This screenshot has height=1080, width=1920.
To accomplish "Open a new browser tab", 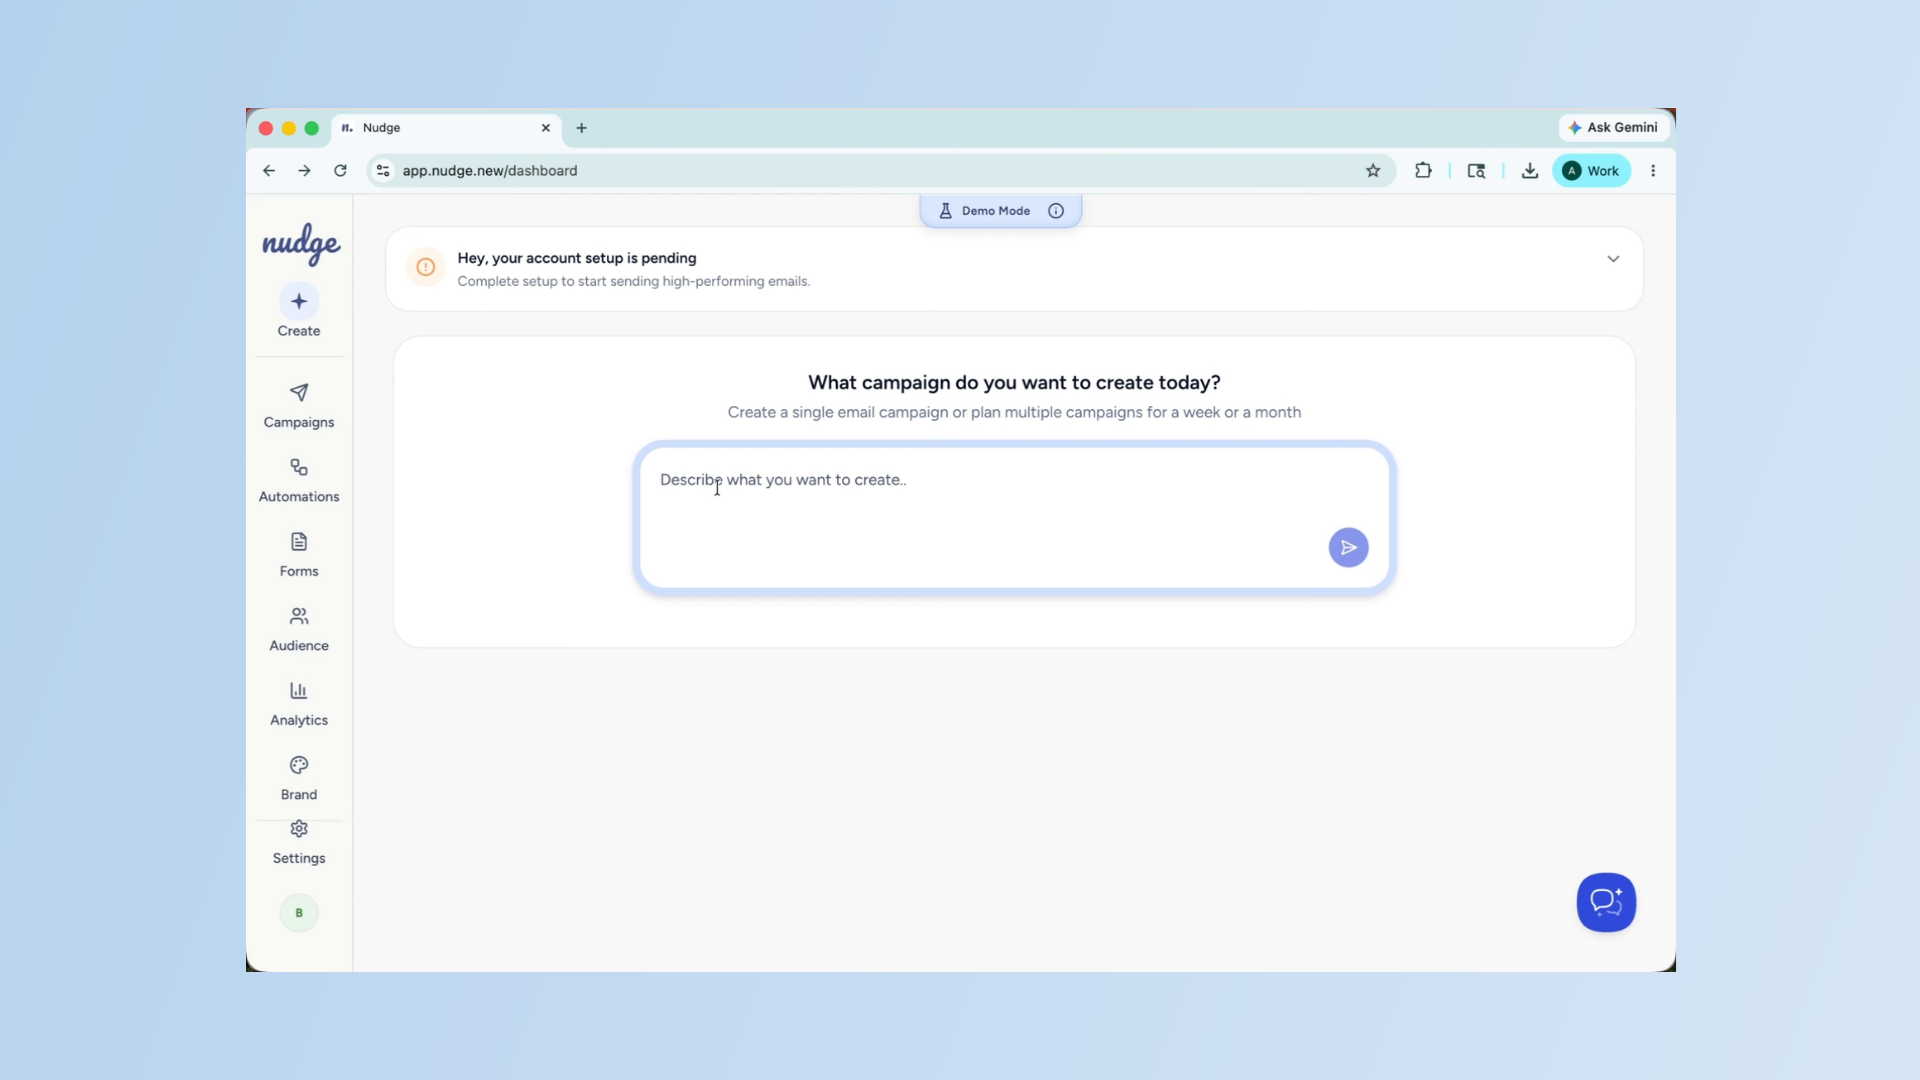I will pos(581,128).
